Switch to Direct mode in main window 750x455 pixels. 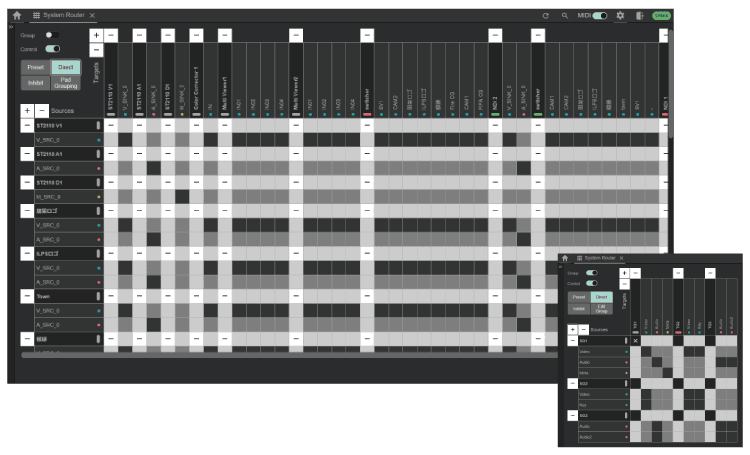(65, 67)
